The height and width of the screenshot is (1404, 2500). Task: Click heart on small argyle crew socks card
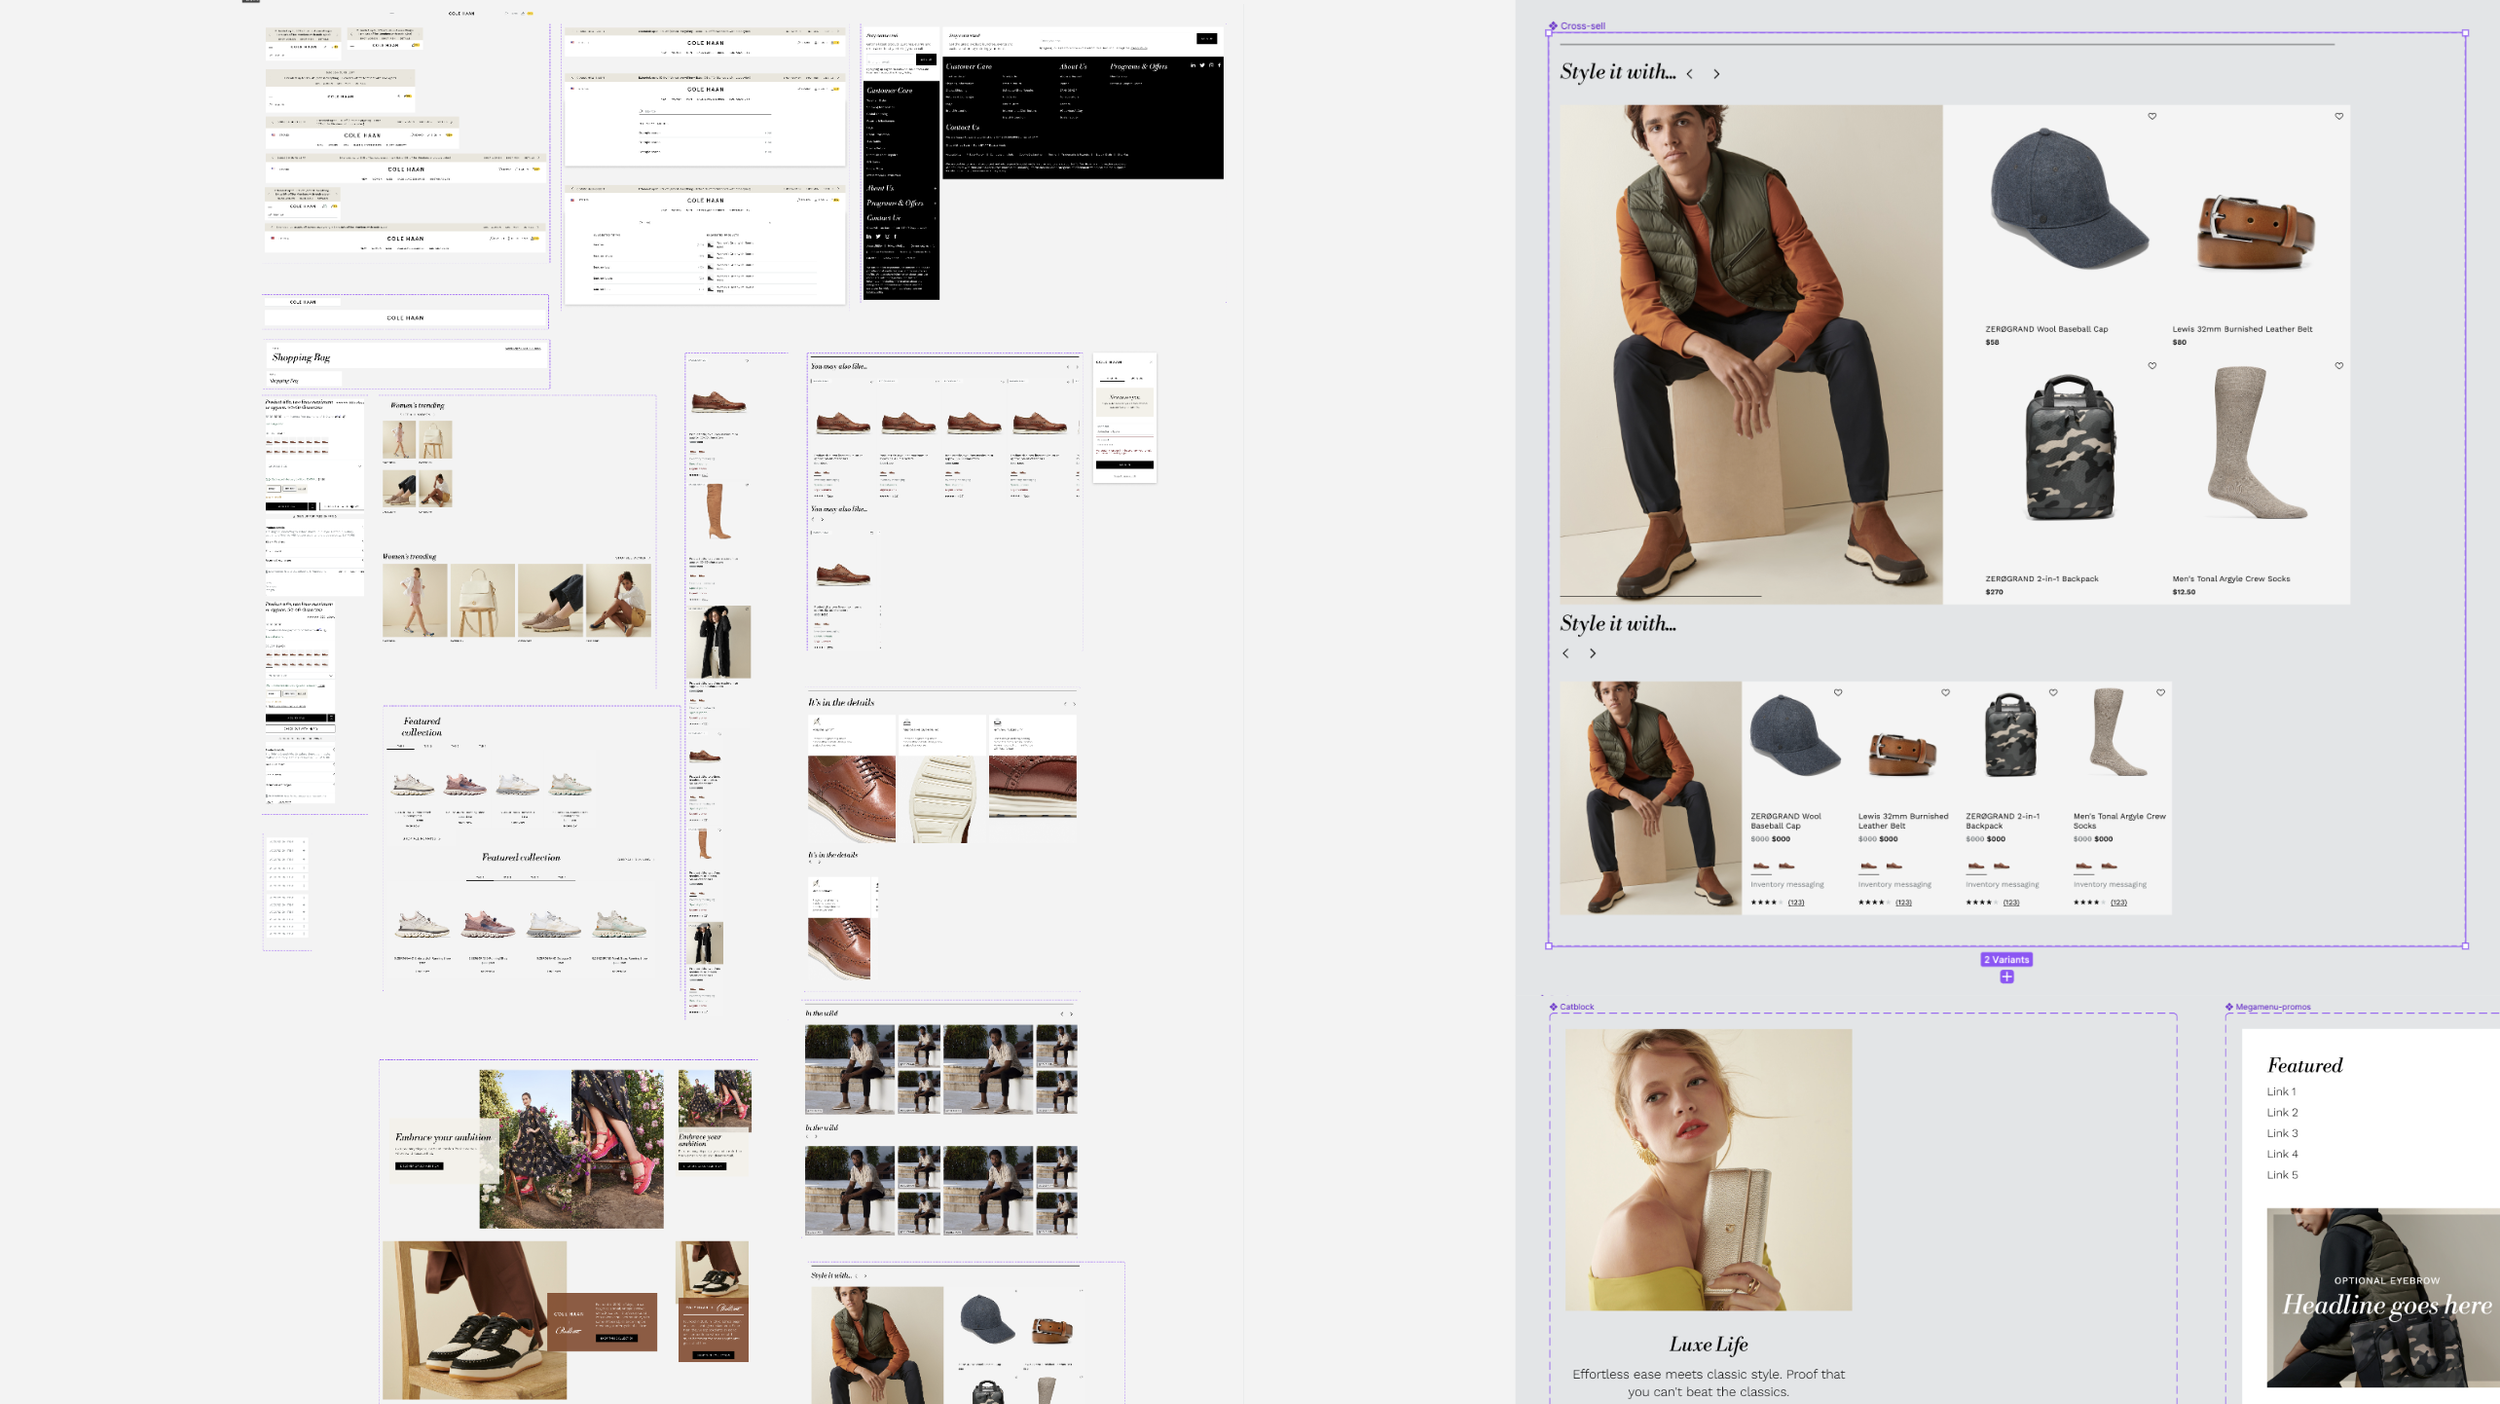tap(2160, 692)
